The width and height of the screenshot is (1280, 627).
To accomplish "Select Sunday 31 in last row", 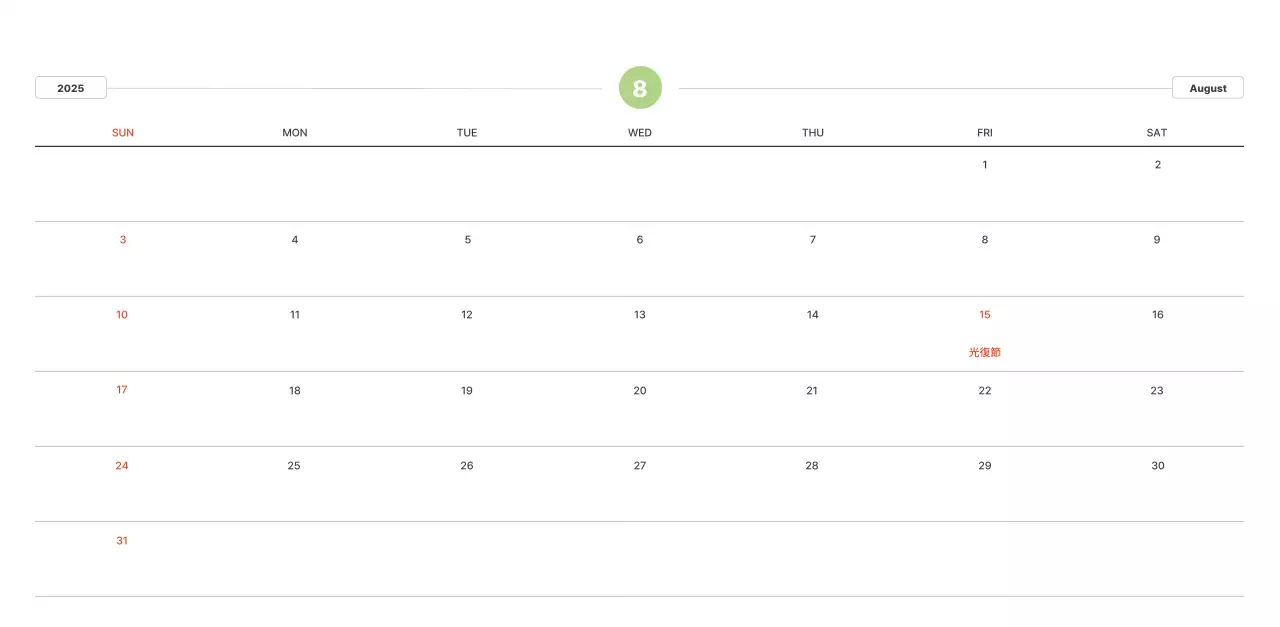I will pyautogui.click(x=122, y=541).
